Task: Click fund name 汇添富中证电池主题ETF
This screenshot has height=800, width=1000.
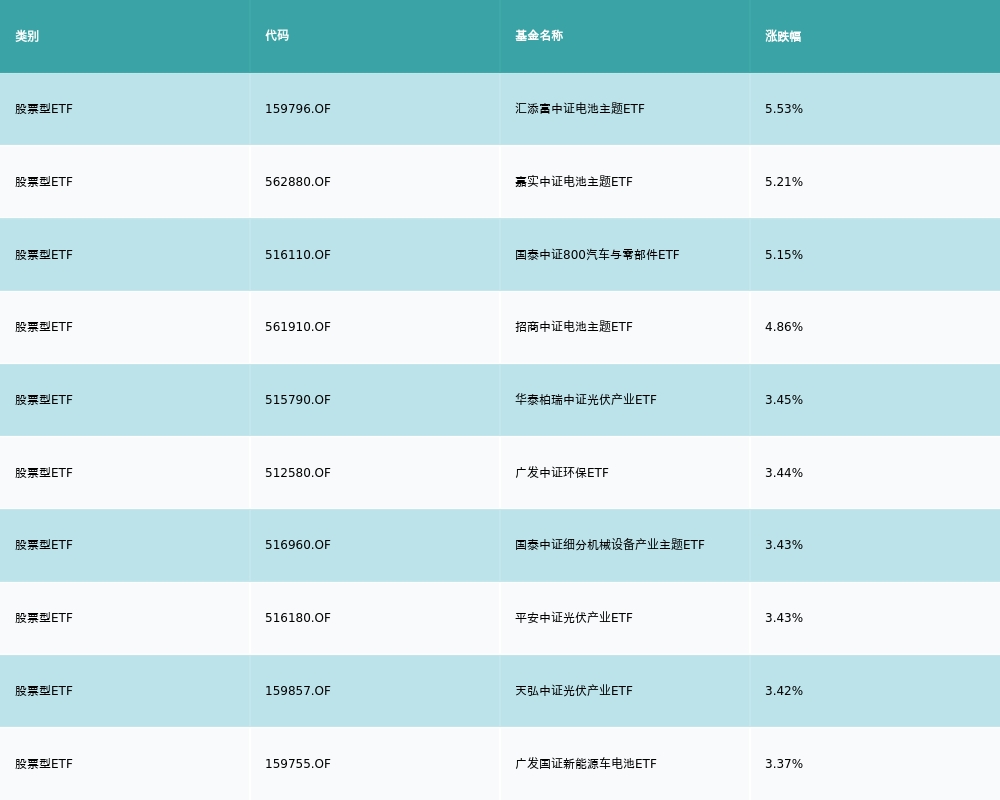Action: [580, 109]
